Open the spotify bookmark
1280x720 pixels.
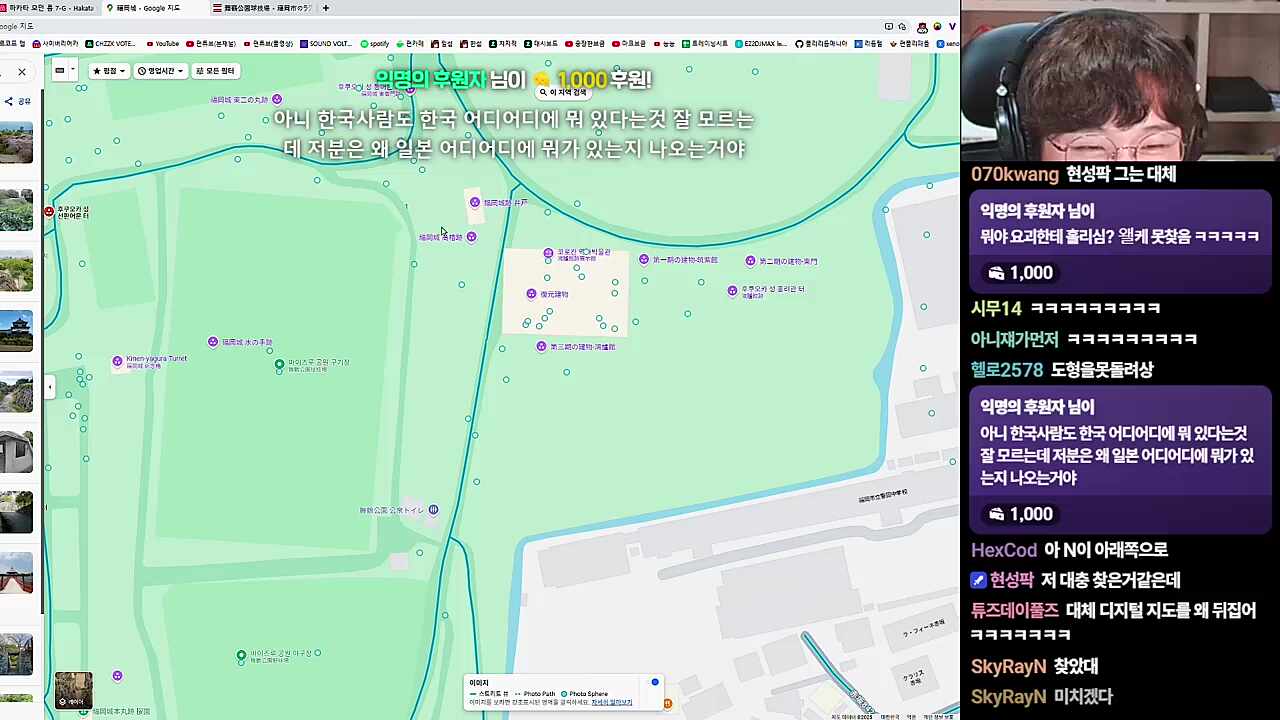[x=375, y=44]
